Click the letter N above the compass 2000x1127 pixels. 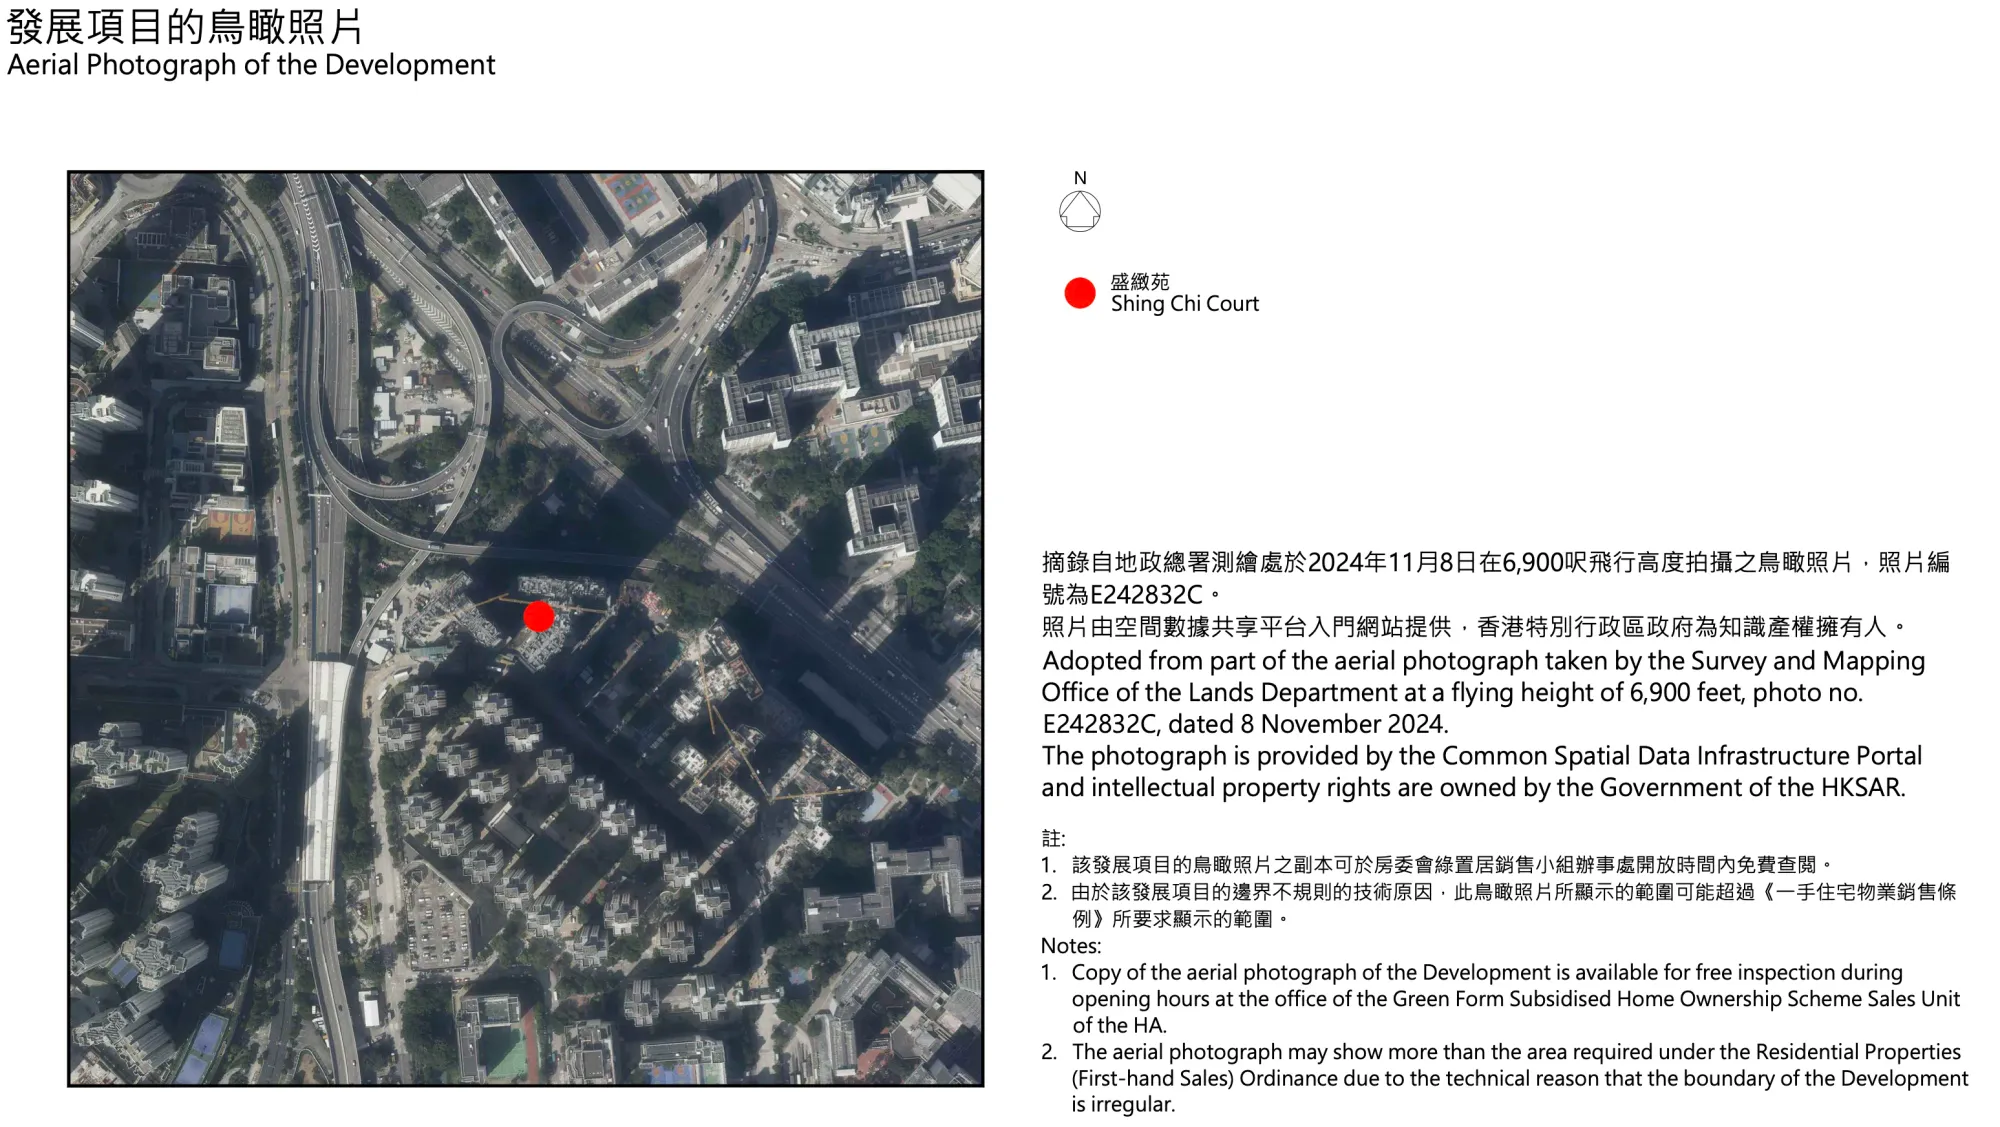pyautogui.click(x=1080, y=178)
